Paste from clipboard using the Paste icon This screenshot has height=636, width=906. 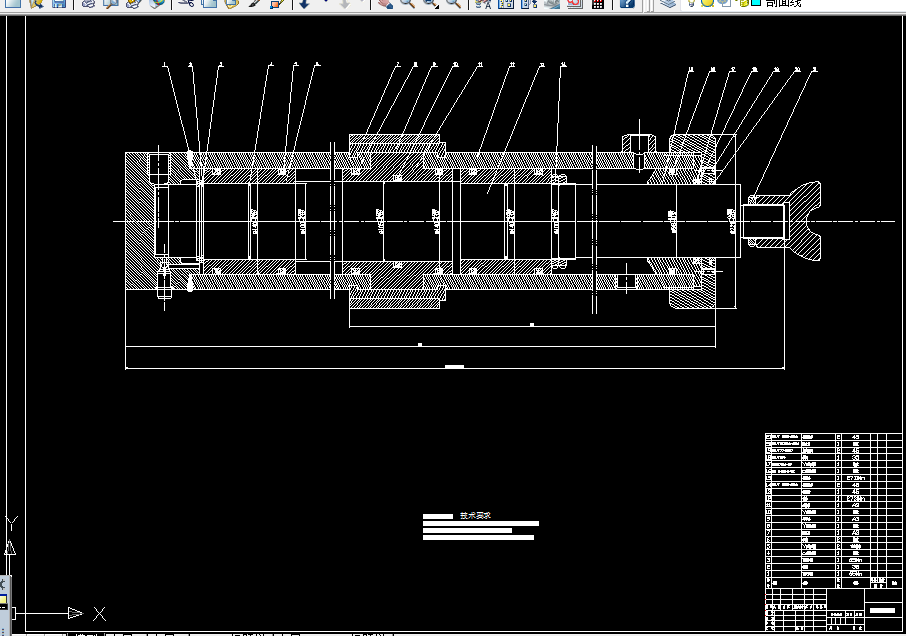[x=231, y=3]
